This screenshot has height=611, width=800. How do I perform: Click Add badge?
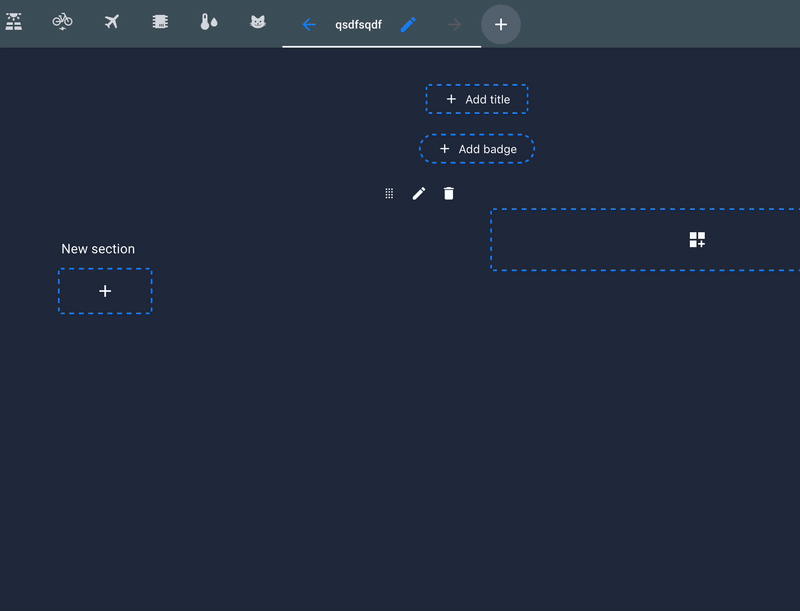pos(477,149)
